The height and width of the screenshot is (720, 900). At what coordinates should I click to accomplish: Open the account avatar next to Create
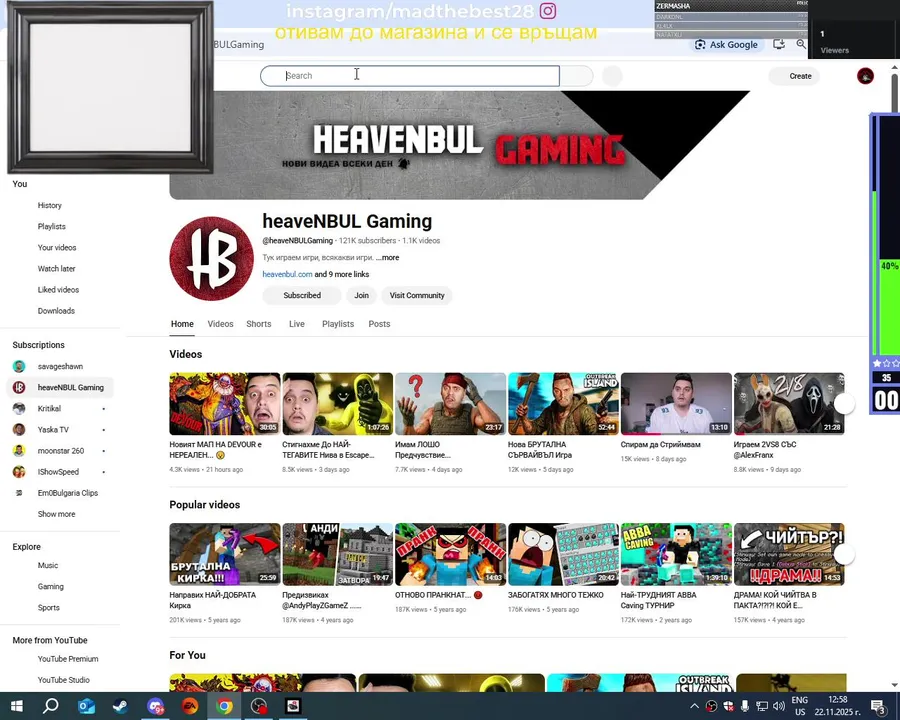click(865, 76)
